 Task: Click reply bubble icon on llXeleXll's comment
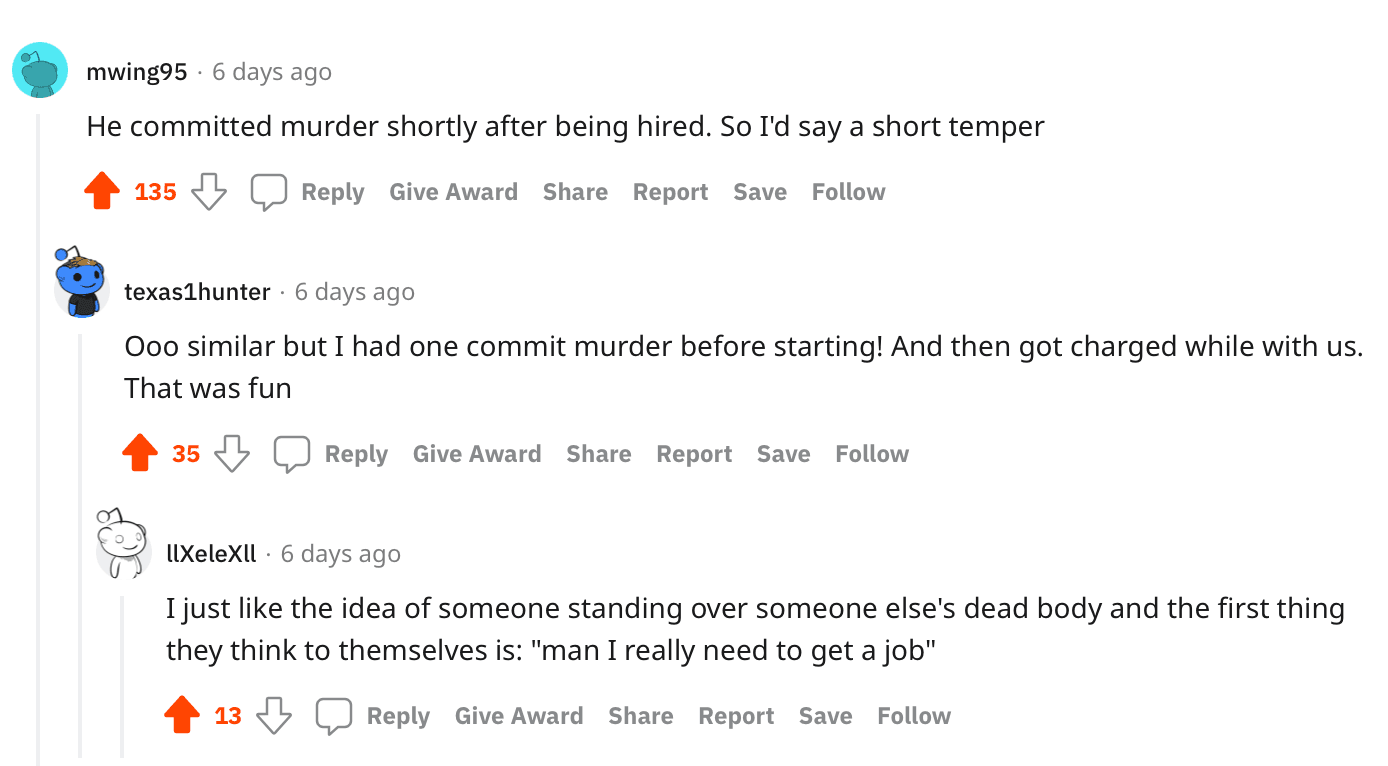(x=334, y=716)
